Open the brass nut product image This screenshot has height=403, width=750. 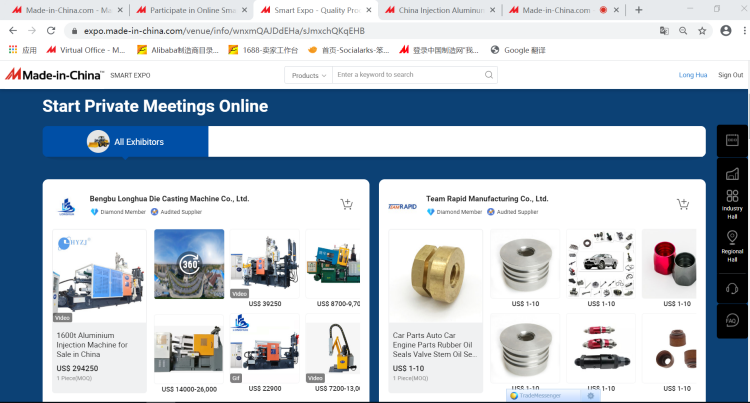[435, 276]
